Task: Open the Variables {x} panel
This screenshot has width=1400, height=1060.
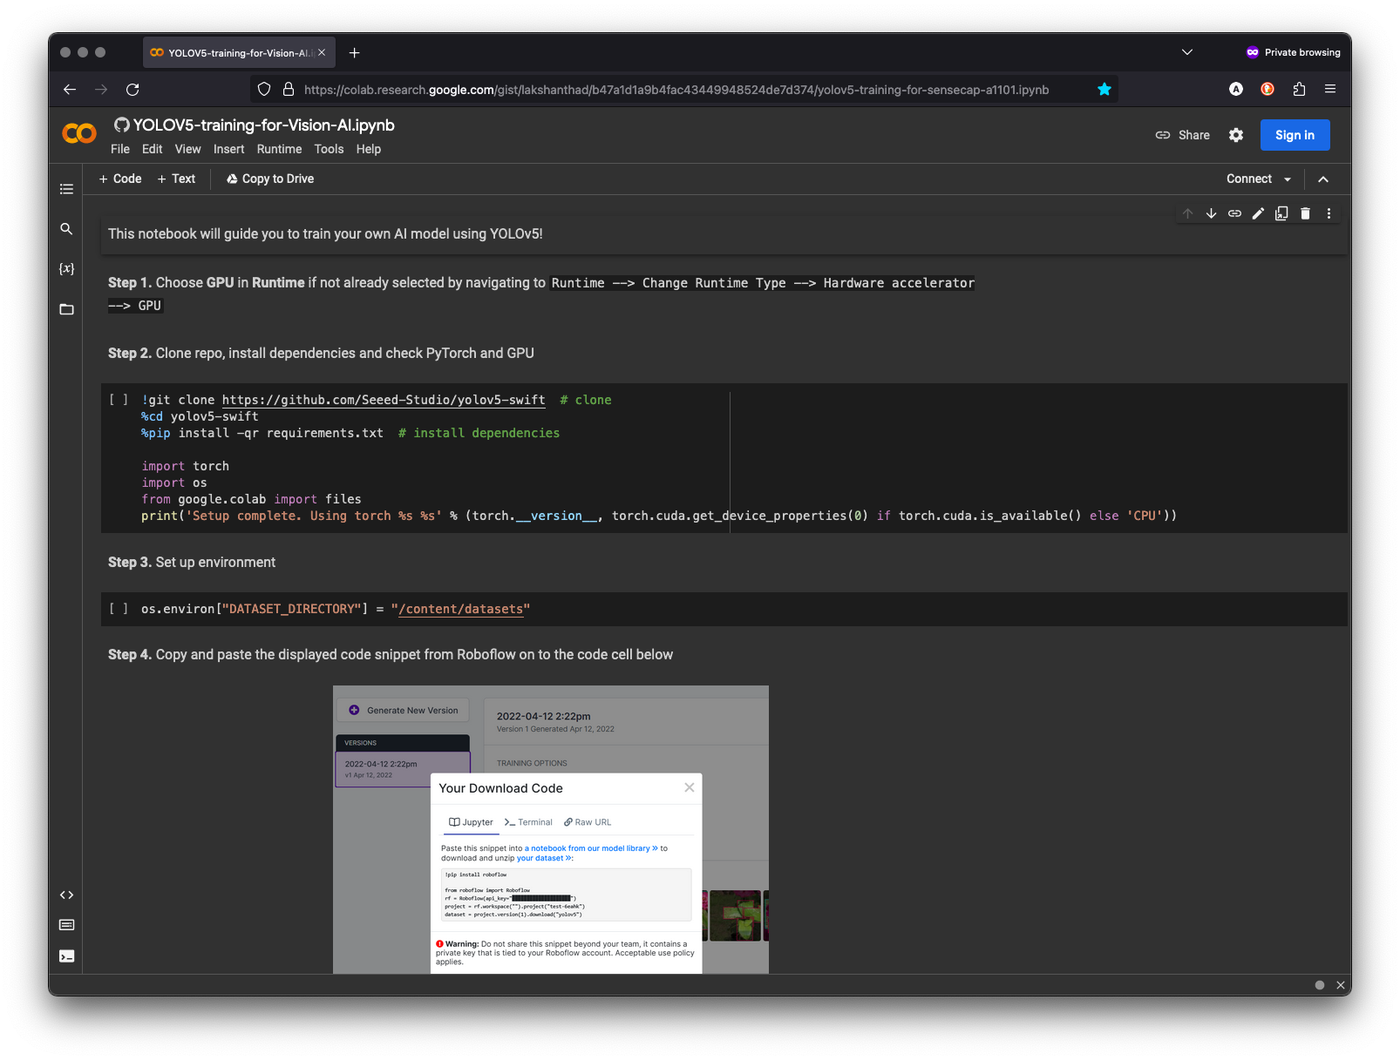Action: [66, 269]
